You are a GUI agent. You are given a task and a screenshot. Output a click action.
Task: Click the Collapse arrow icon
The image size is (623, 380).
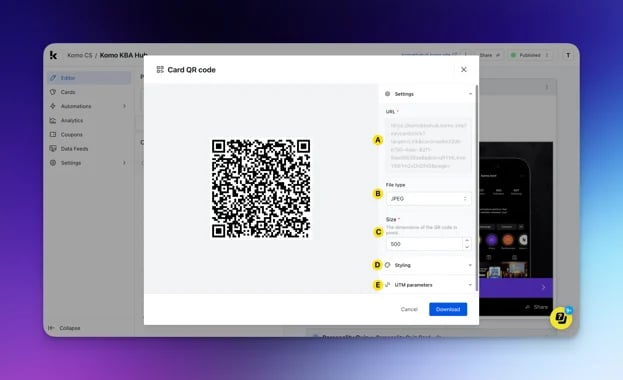coord(51,328)
